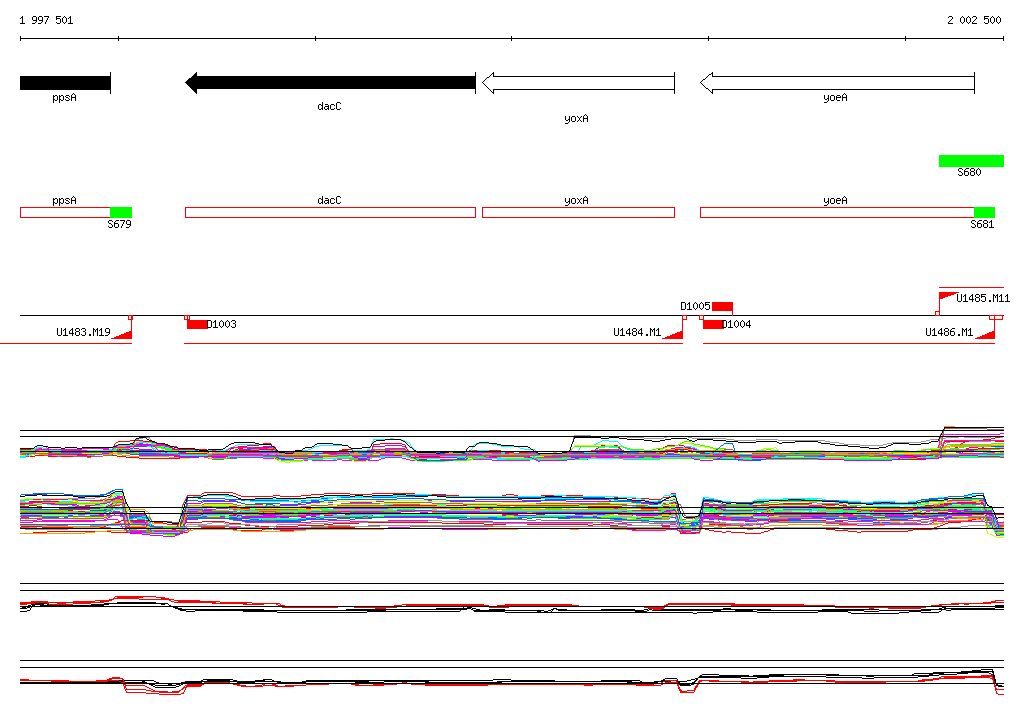Click the D1005 label text

[x=696, y=306]
